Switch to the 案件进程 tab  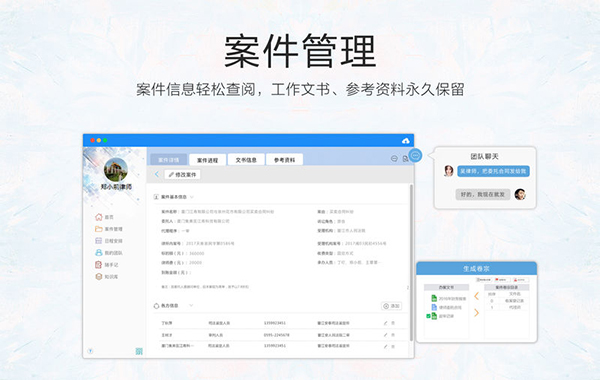pyautogui.click(x=207, y=160)
